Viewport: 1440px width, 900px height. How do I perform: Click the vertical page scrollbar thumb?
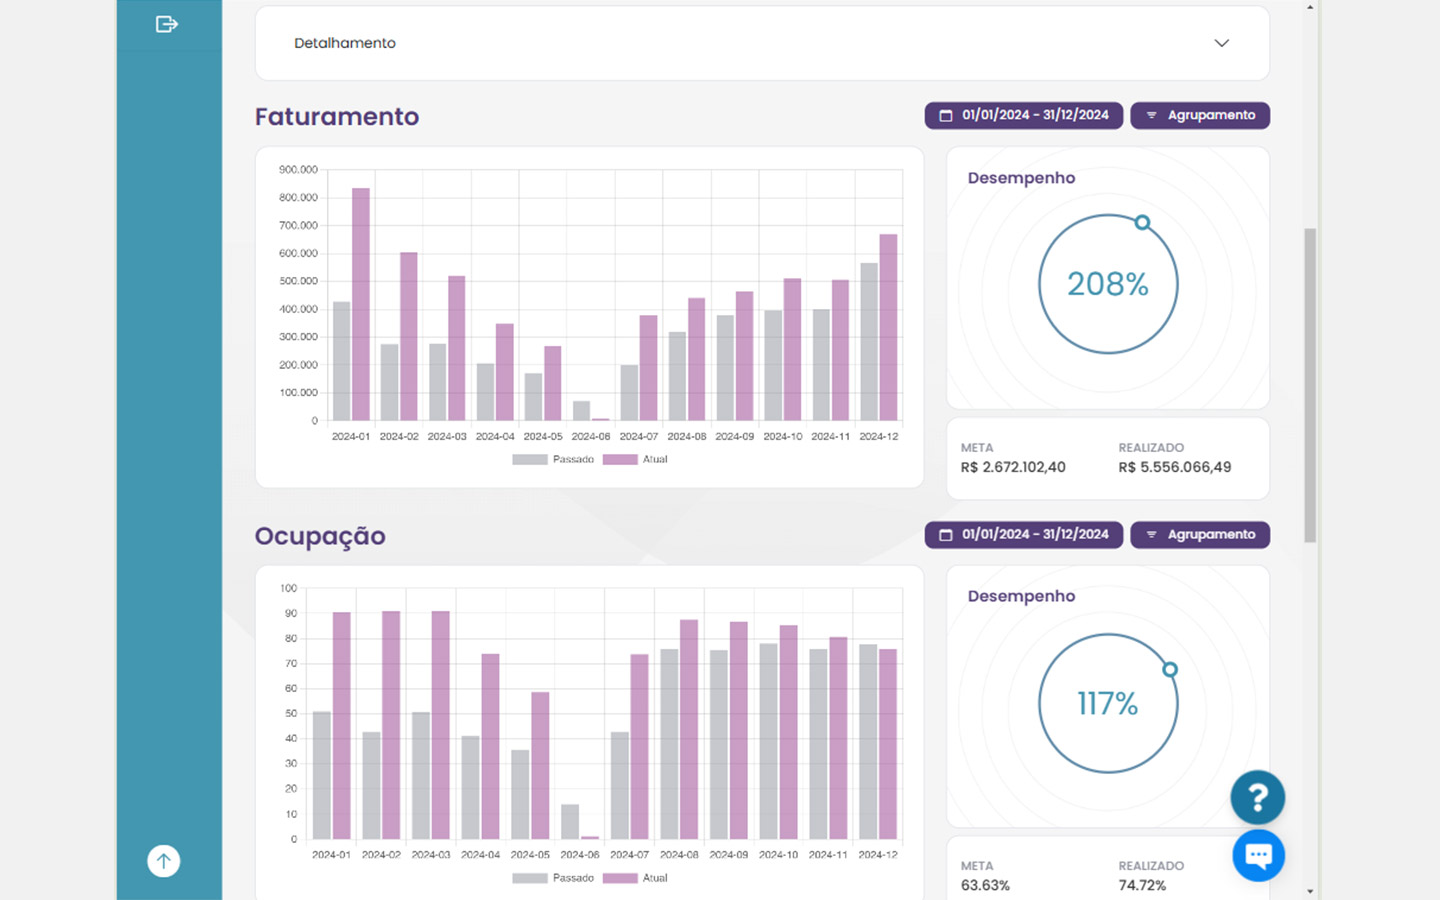click(1310, 385)
